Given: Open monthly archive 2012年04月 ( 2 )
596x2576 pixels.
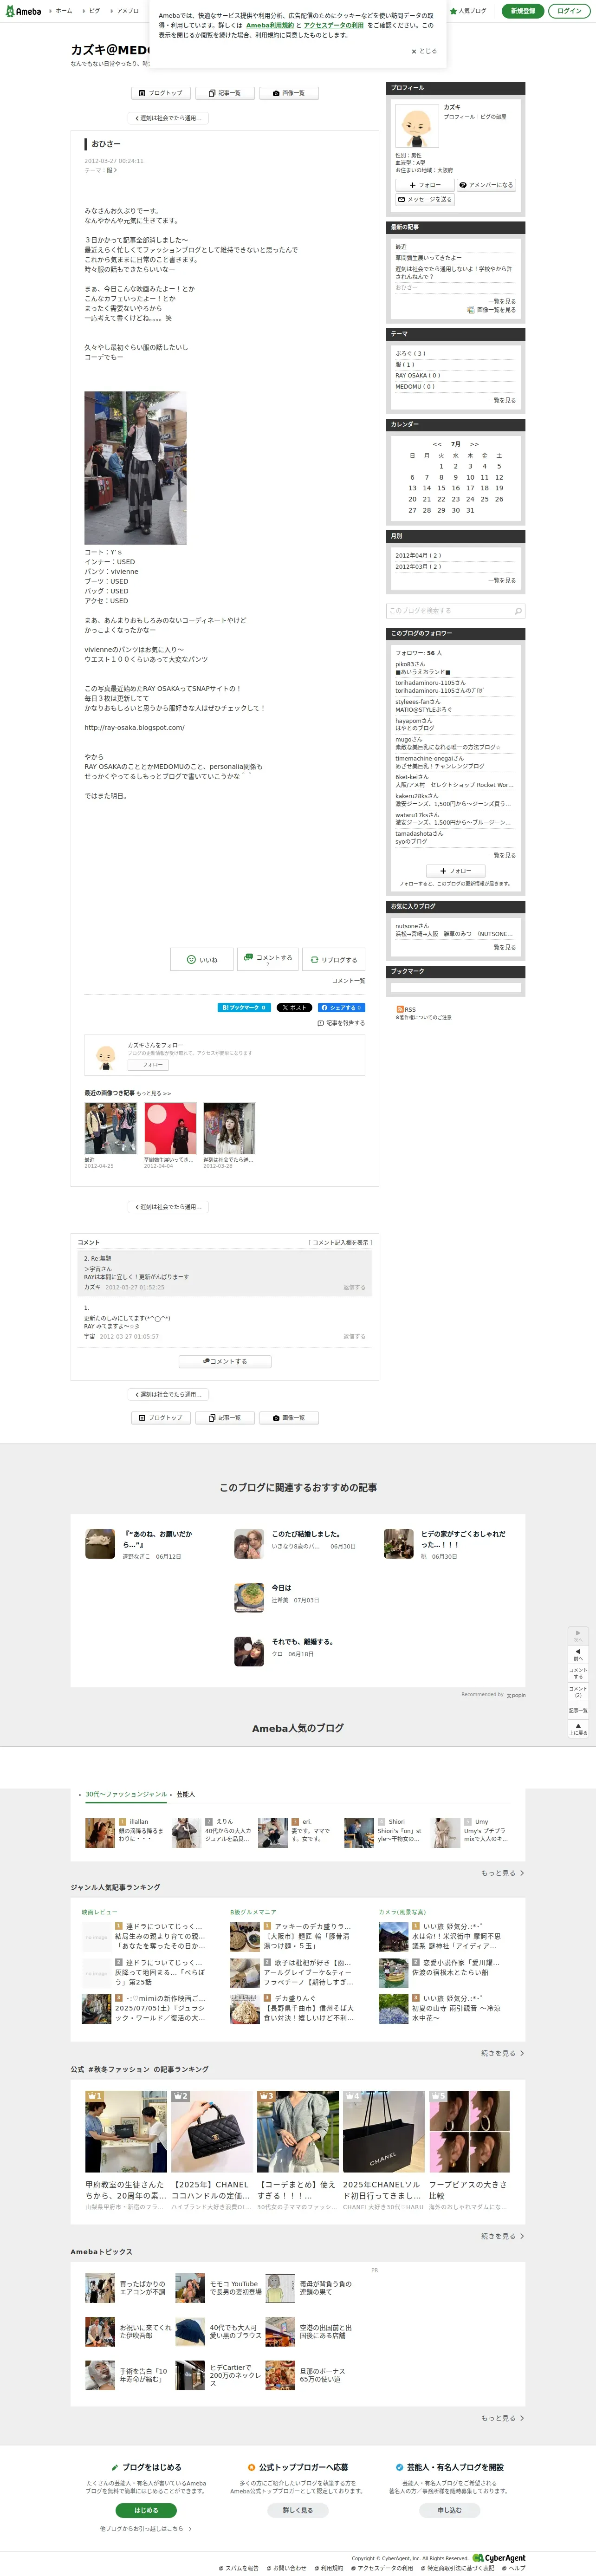Looking at the screenshot, I should [x=418, y=555].
